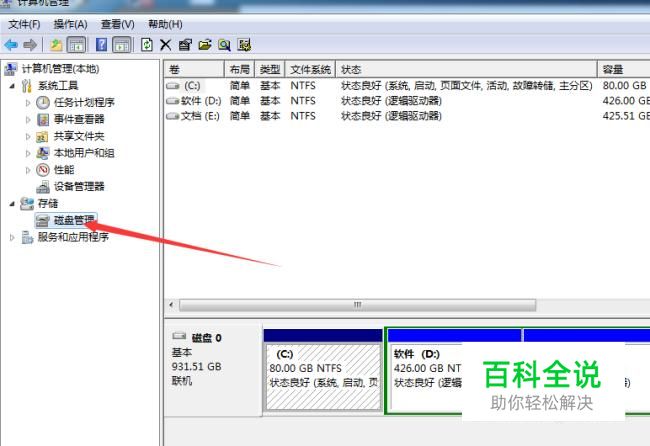Click the drive icon beside 软件 (D:) row

(x=172, y=101)
